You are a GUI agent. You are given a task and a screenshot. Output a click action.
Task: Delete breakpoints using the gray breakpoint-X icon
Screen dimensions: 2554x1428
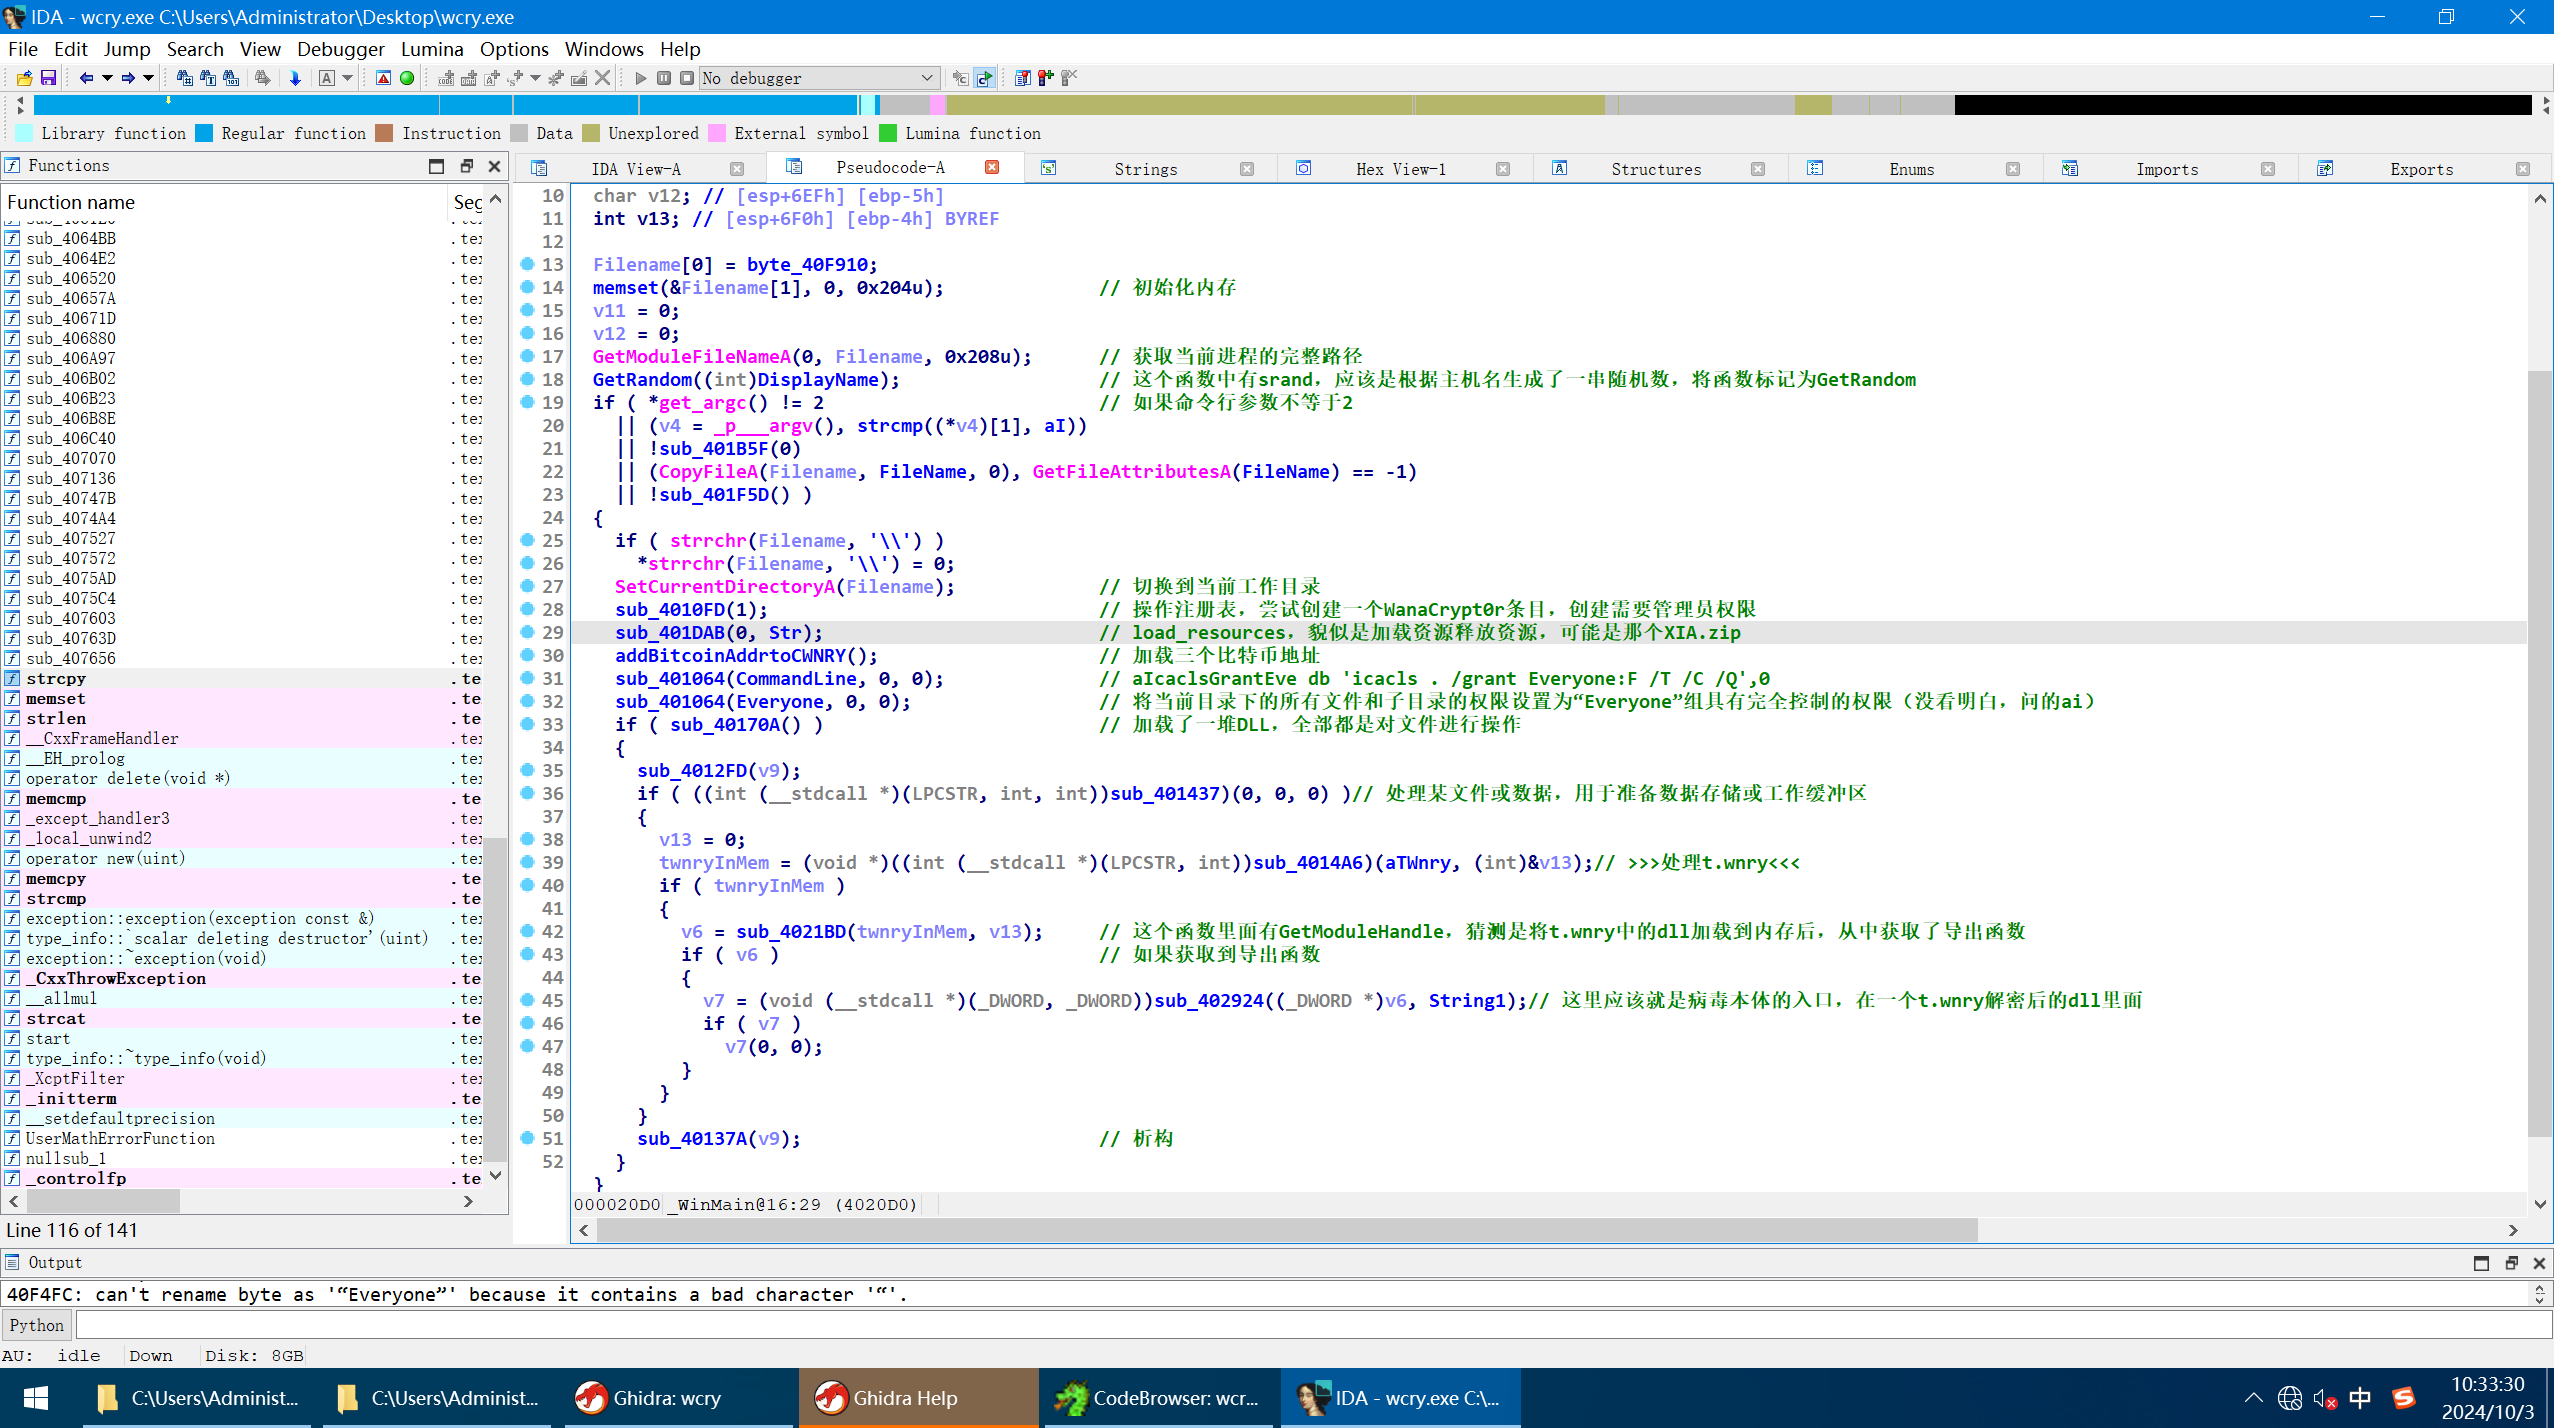pos(1069,78)
